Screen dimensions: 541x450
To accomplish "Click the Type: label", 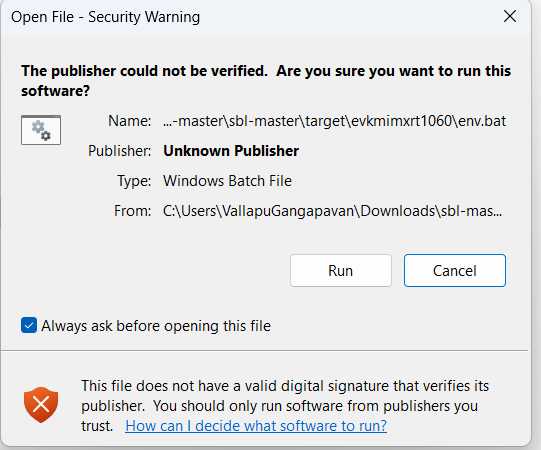I will (x=134, y=181).
